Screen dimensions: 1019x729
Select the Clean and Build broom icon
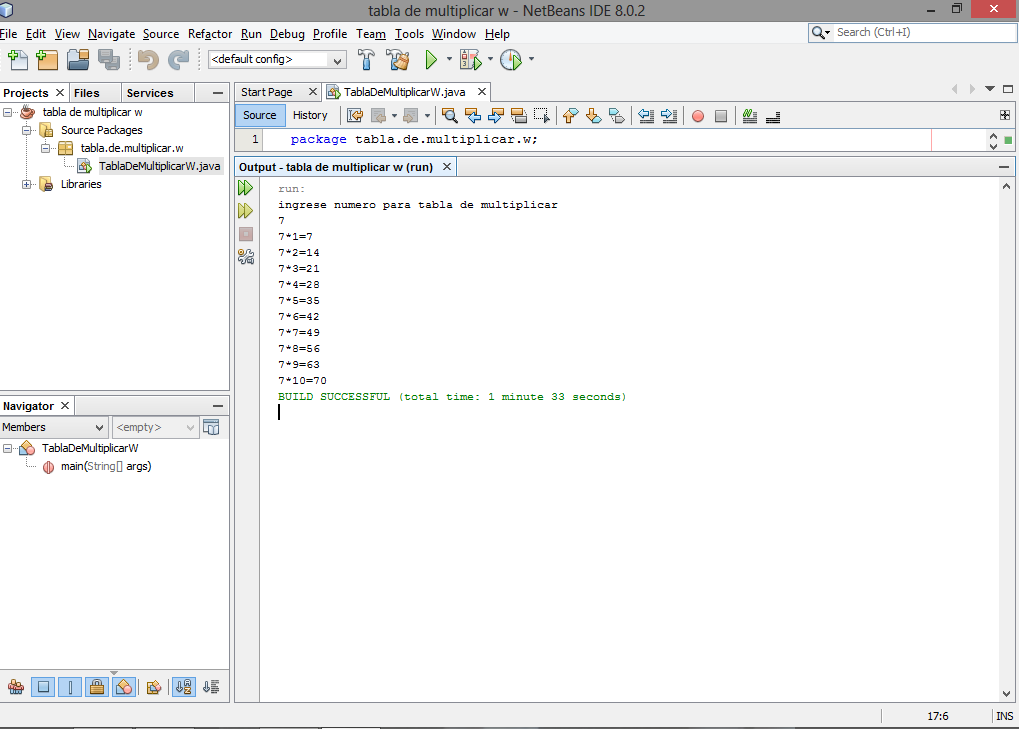tap(396, 59)
